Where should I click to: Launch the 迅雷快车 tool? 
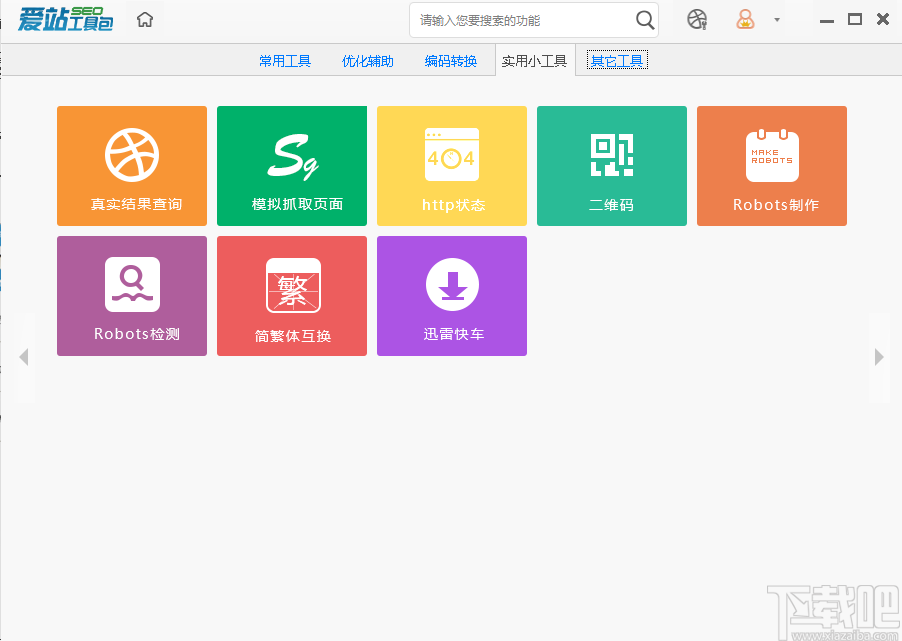click(451, 295)
